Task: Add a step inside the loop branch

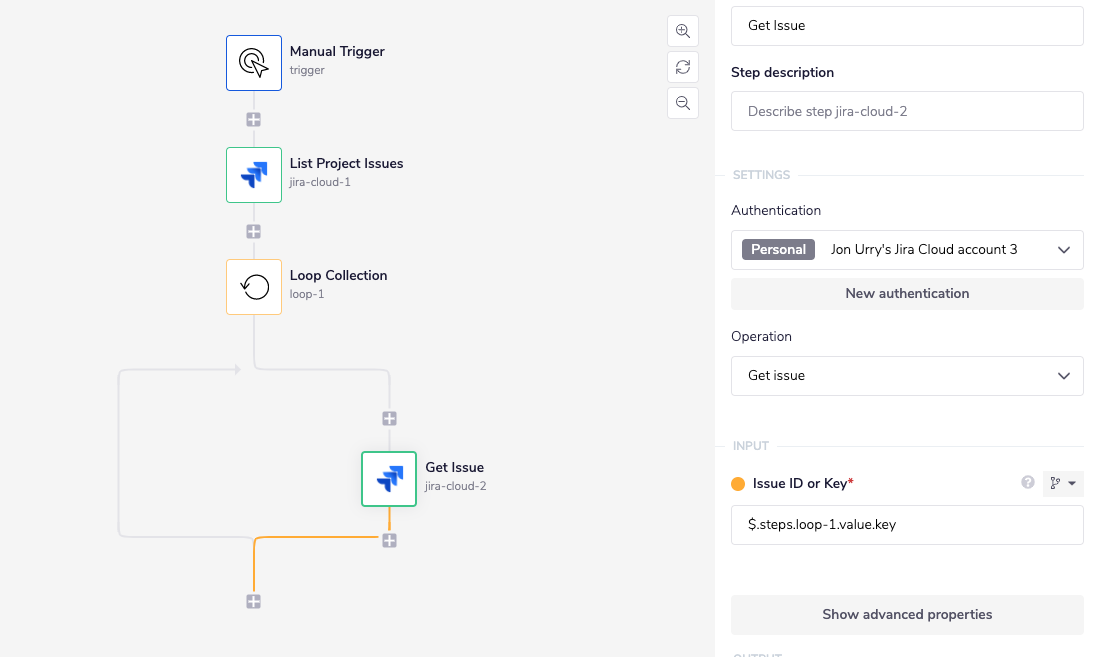Action: 389,419
